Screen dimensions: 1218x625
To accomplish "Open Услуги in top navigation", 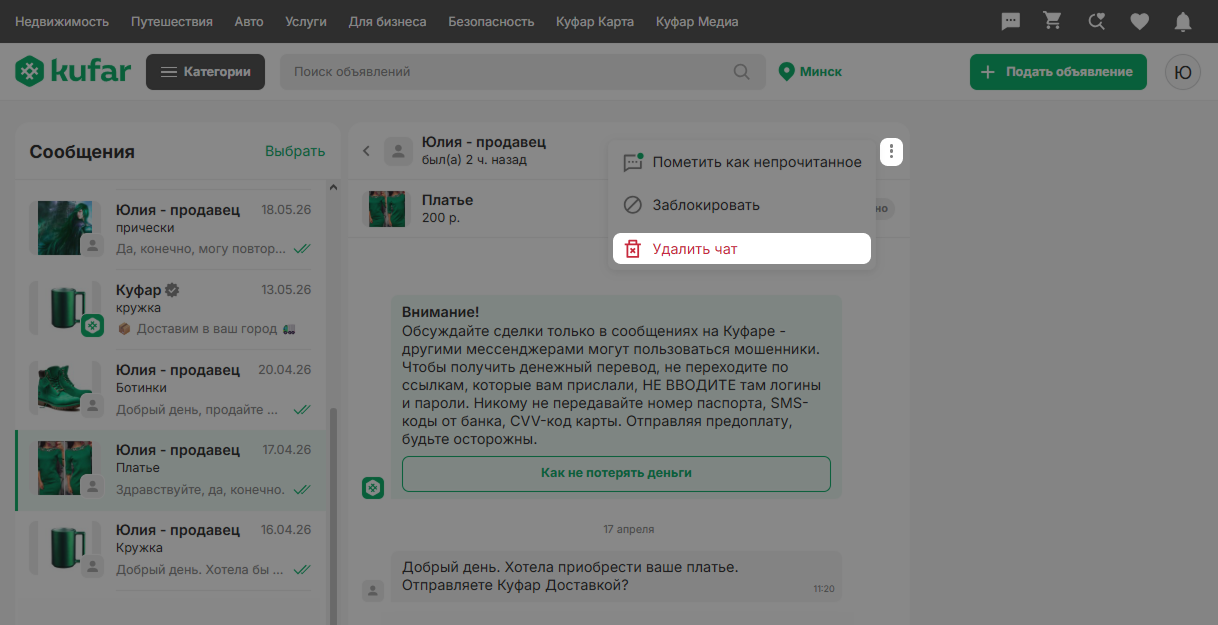I will click(307, 21).
